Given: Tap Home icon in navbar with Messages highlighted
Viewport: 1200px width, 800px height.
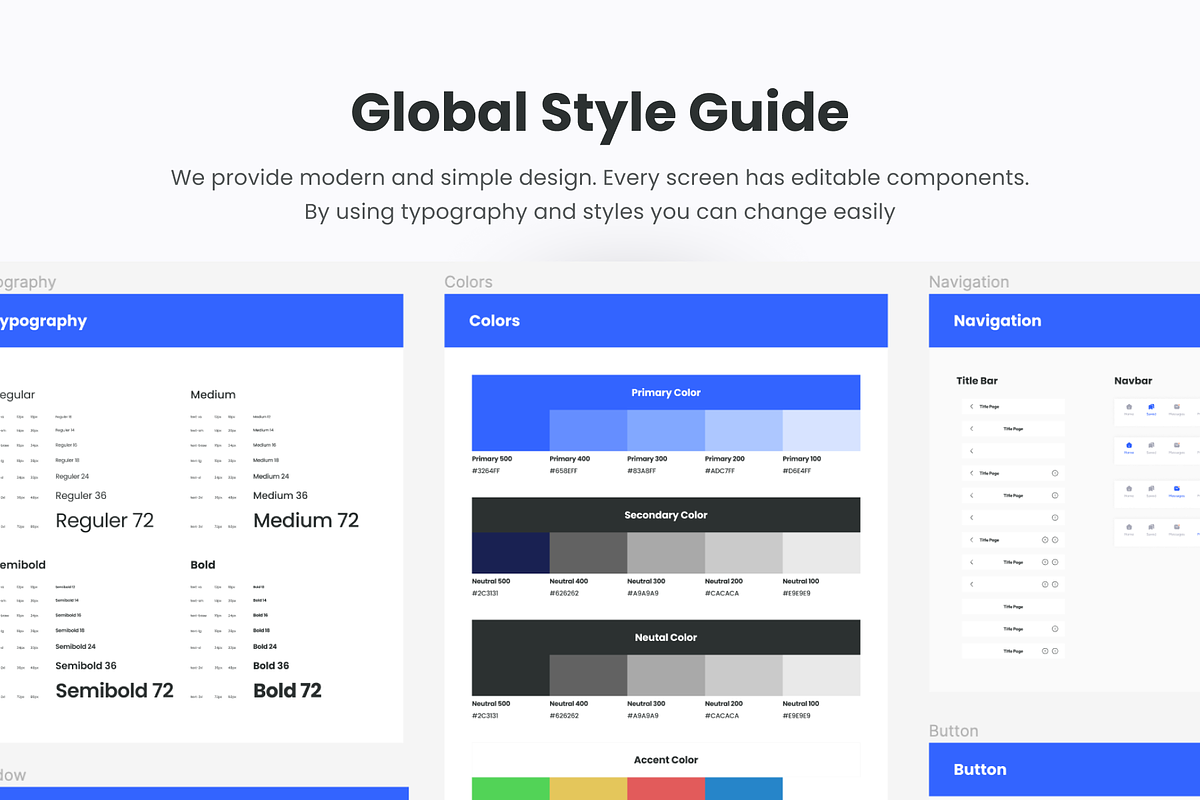Looking at the screenshot, I should click(1129, 488).
